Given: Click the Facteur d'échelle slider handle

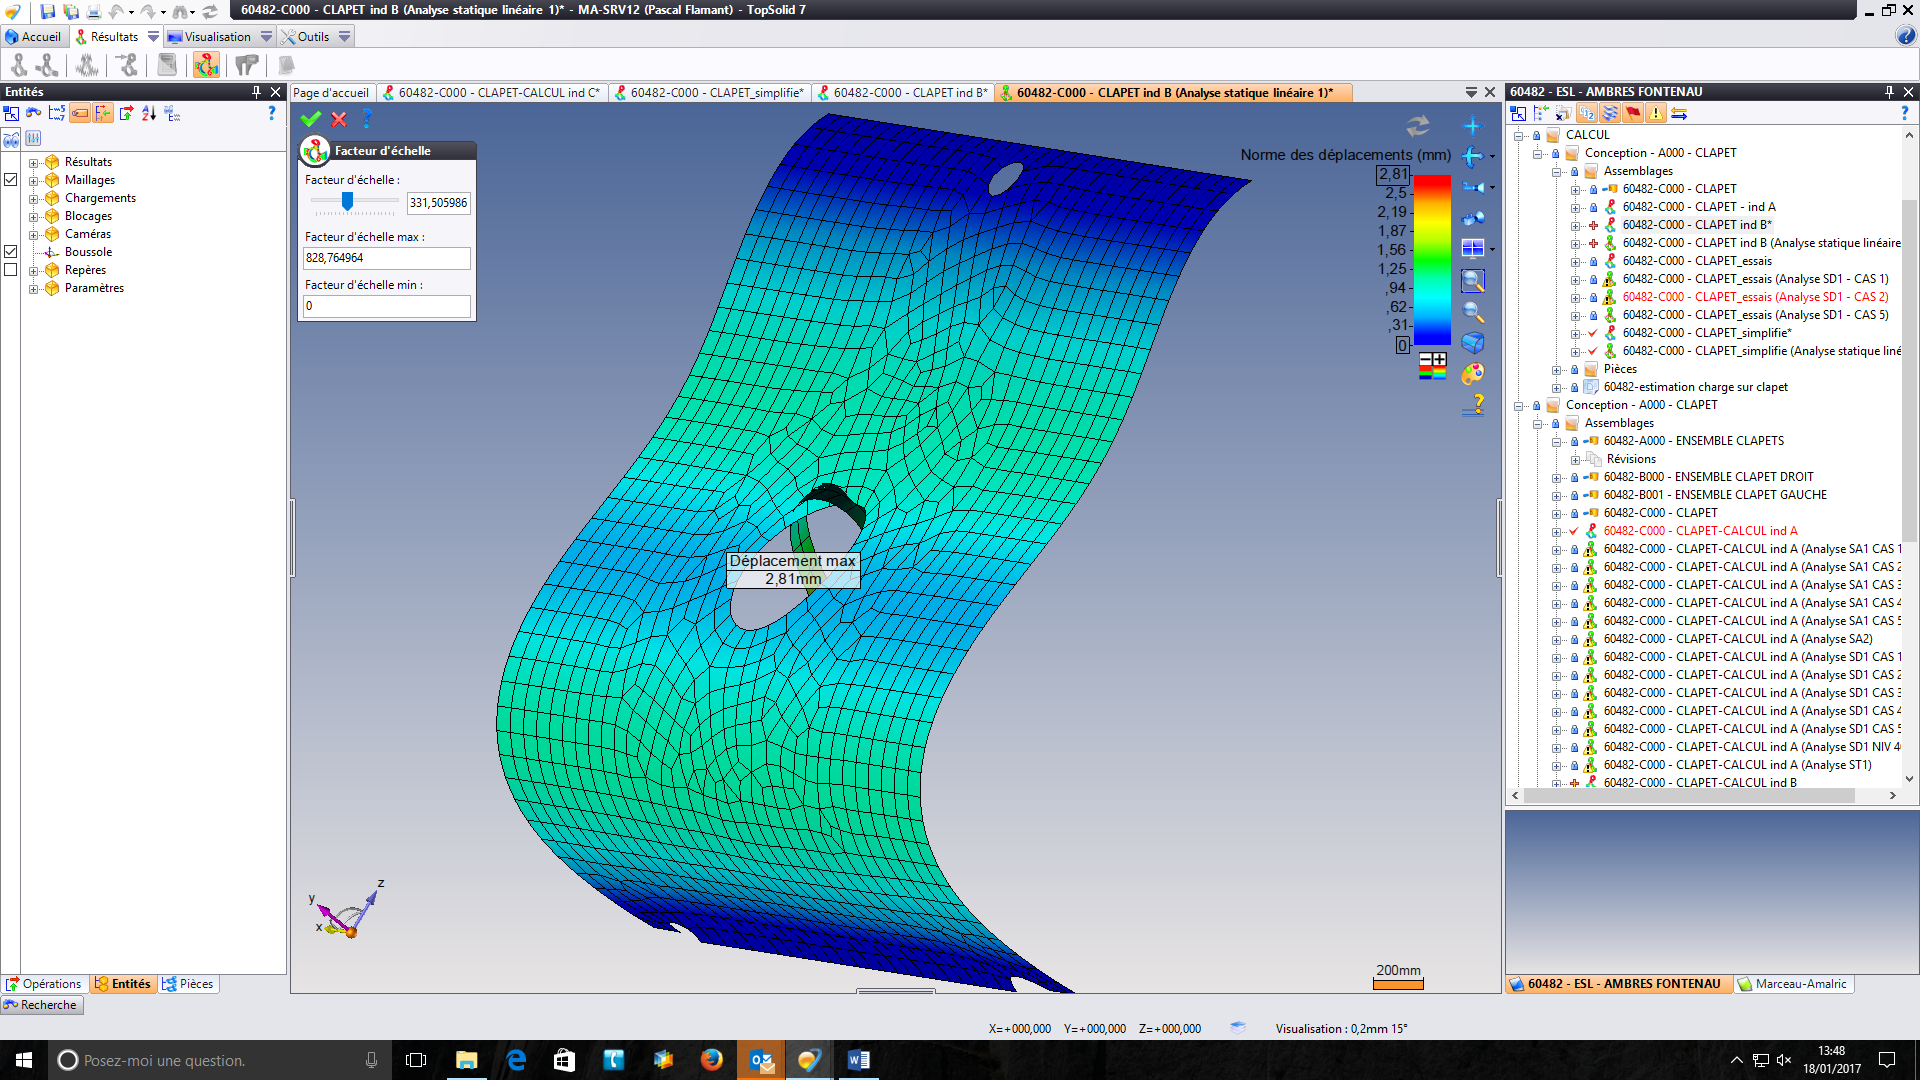Looking at the screenshot, I should point(347,201).
